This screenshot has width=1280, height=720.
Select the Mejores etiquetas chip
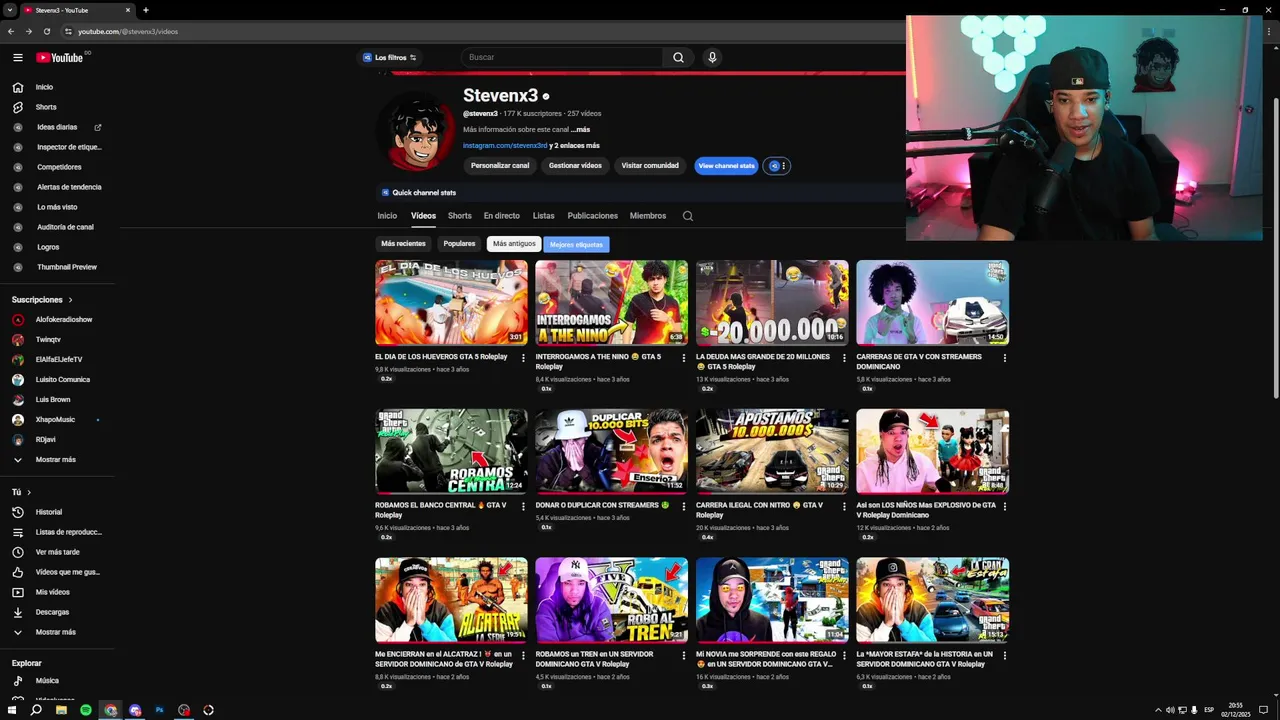click(576, 244)
